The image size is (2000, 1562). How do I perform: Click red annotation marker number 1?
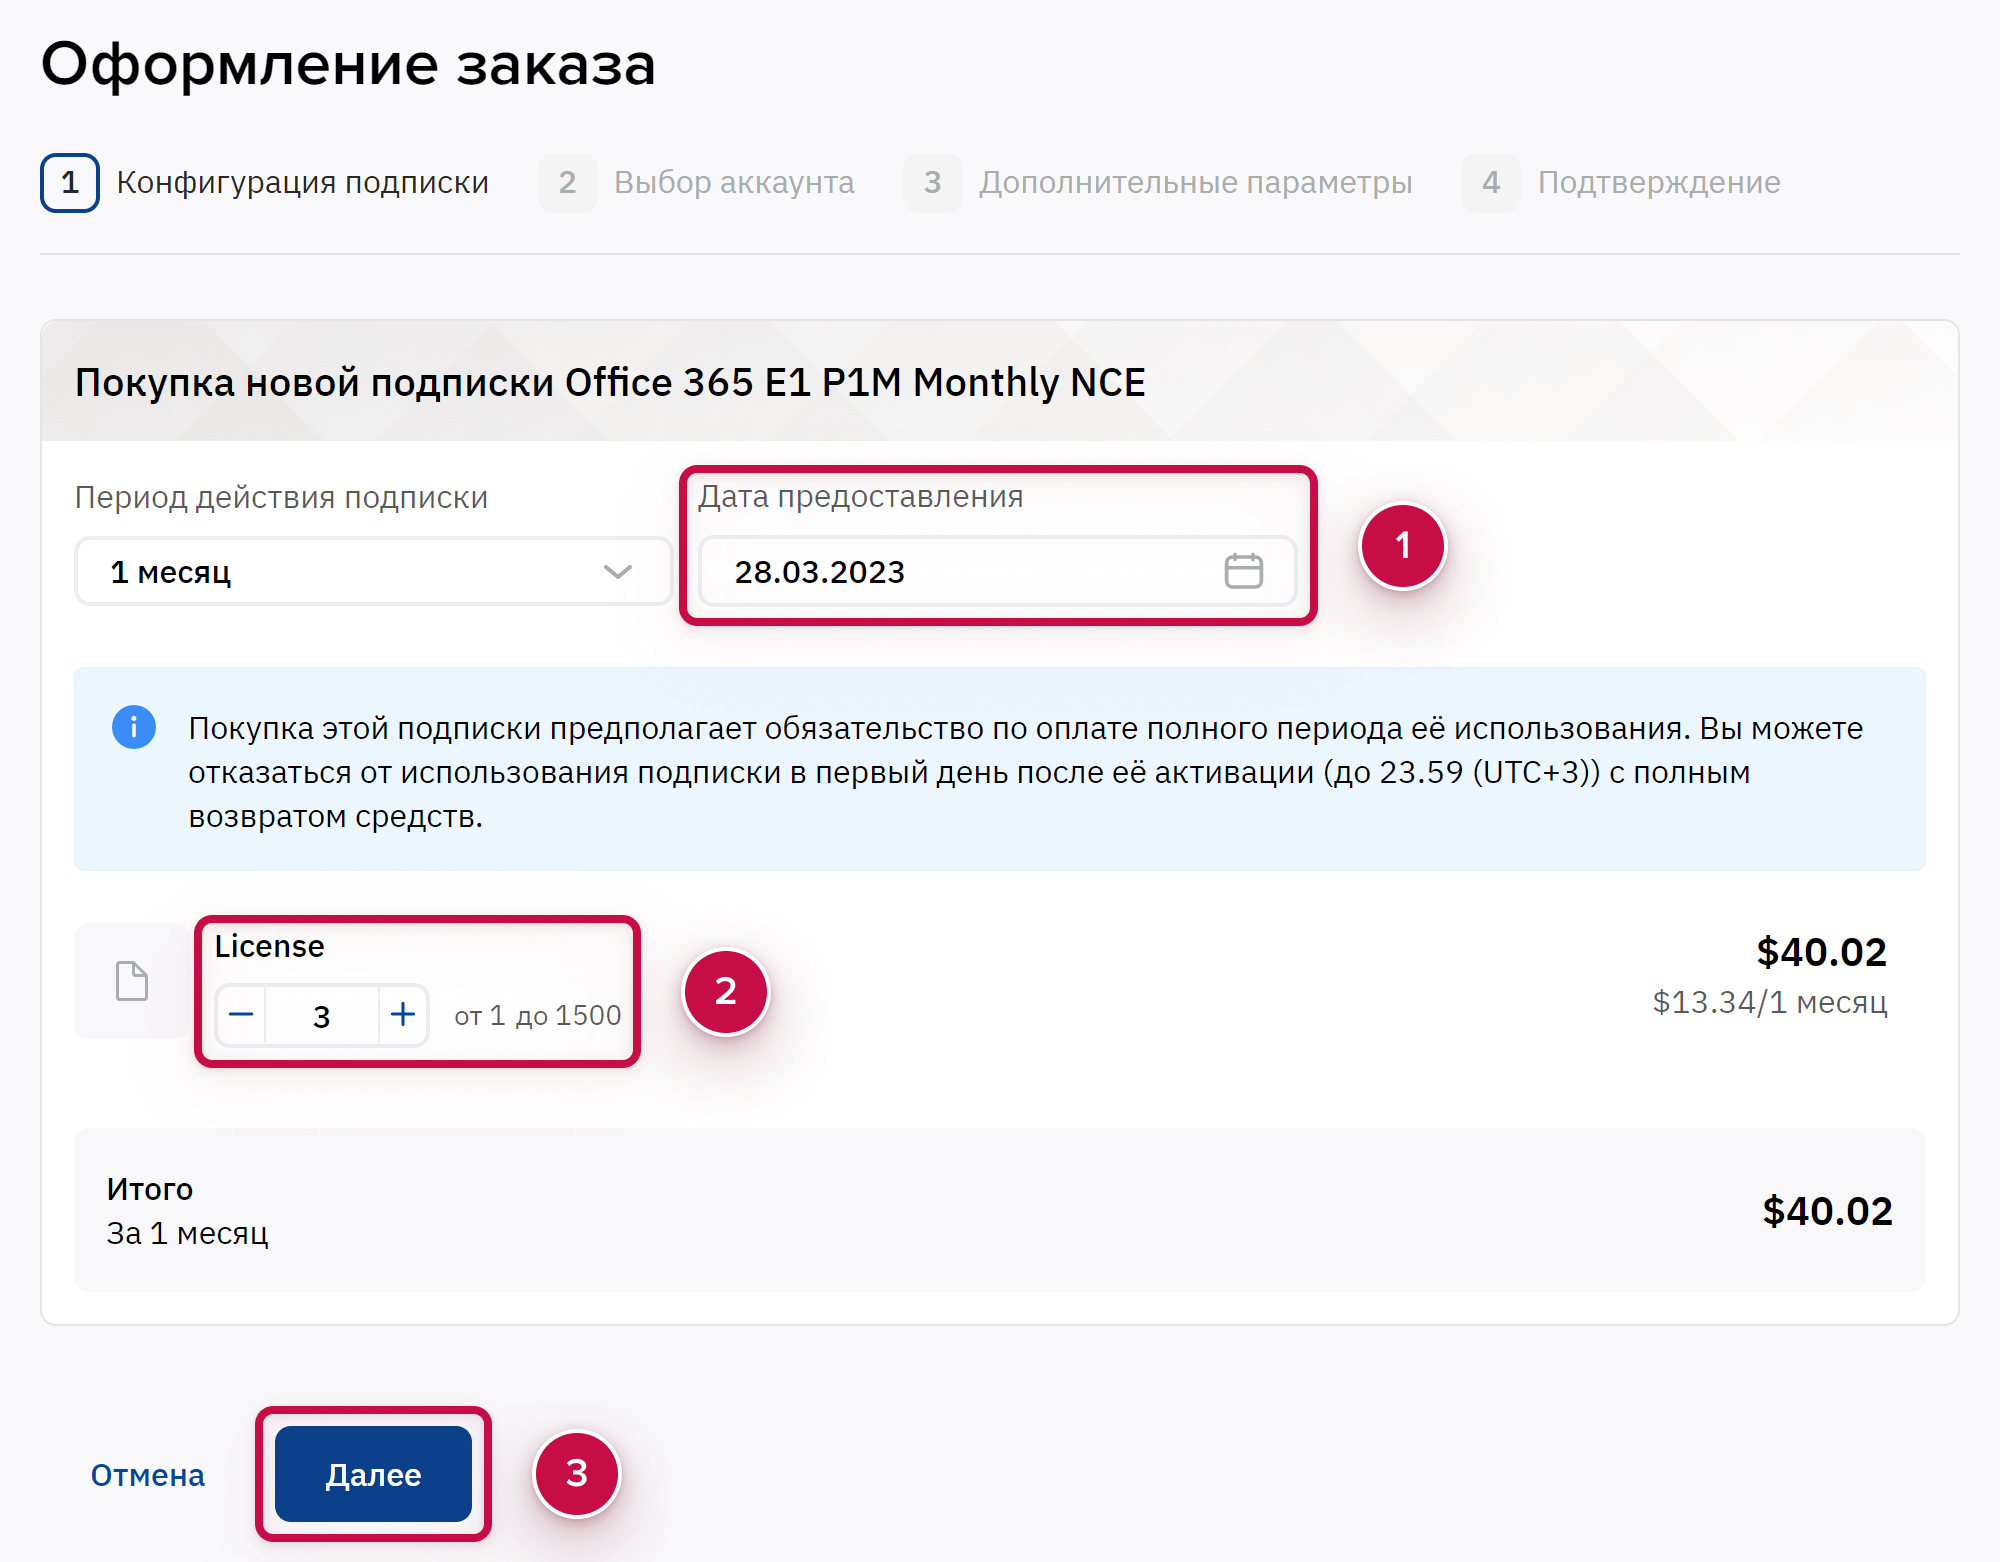click(1403, 546)
